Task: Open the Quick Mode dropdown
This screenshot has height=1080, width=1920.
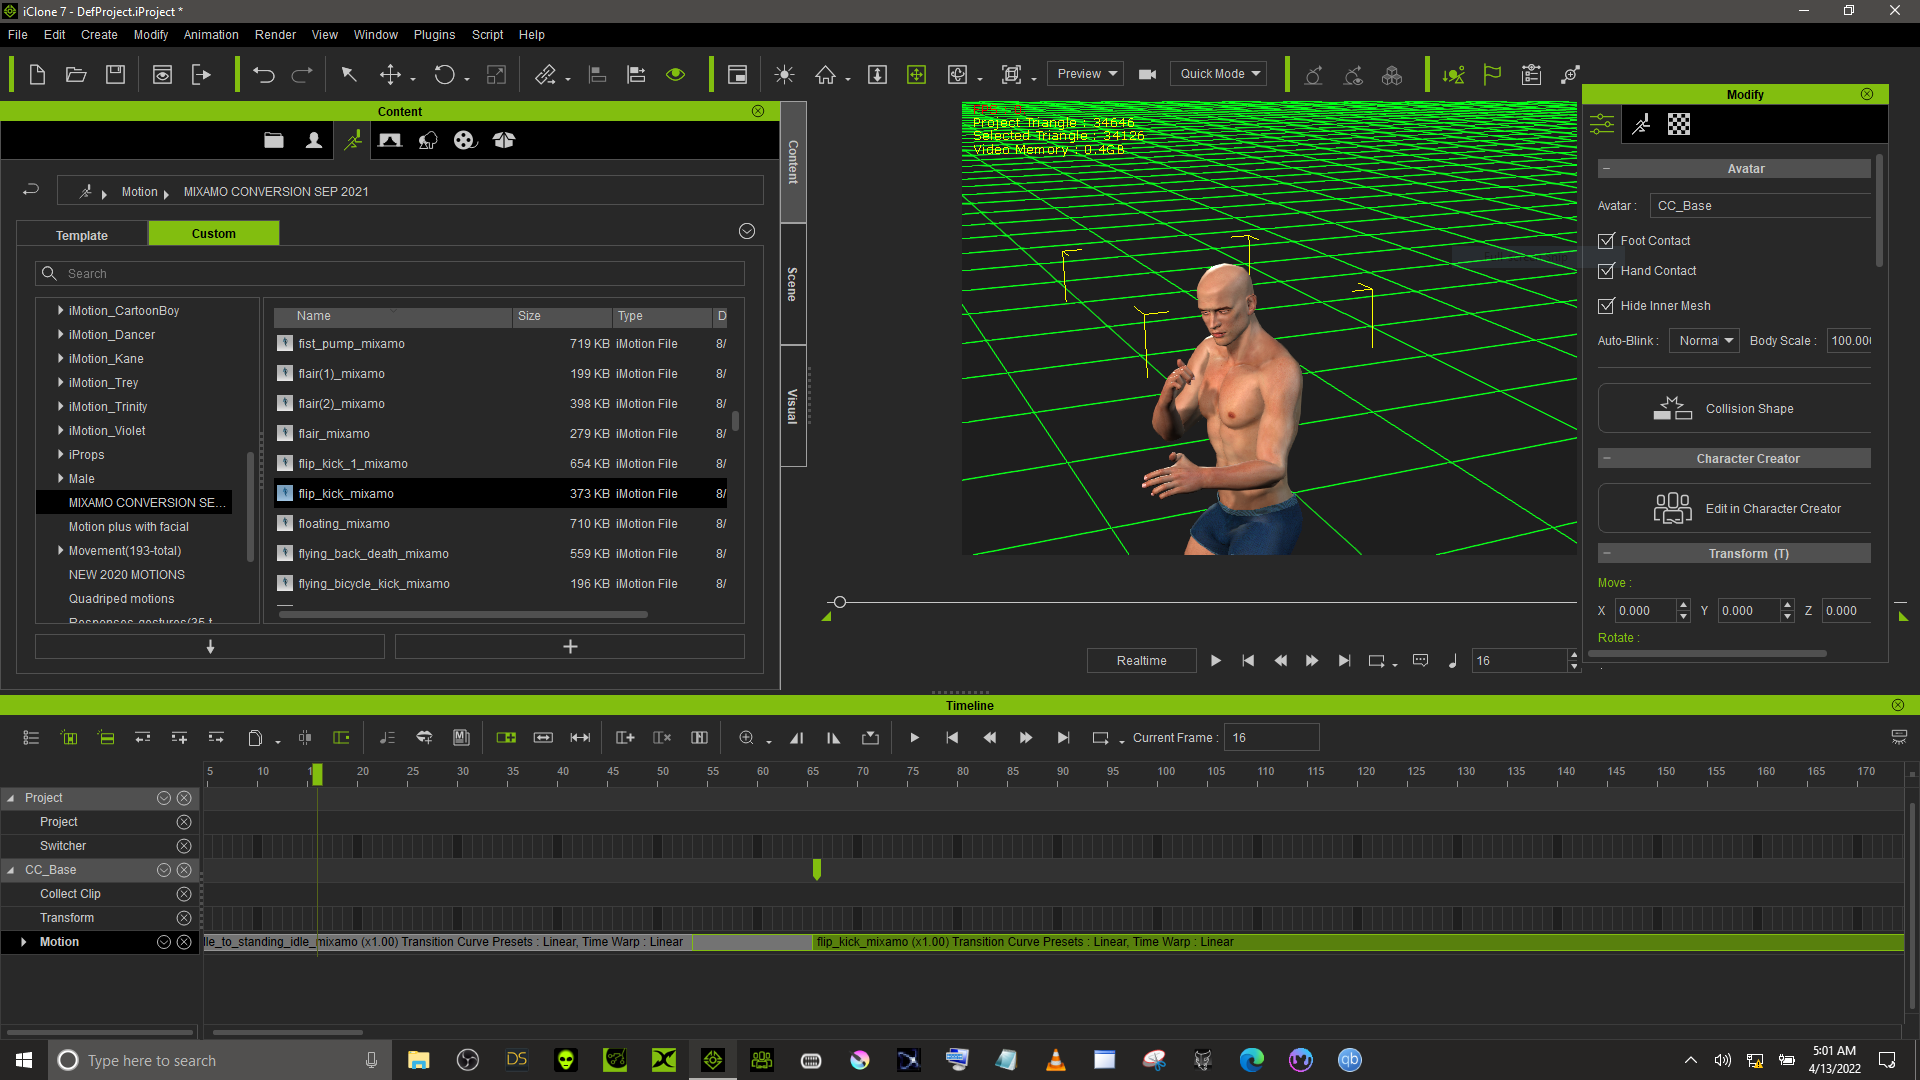Action: pyautogui.click(x=1218, y=74)
